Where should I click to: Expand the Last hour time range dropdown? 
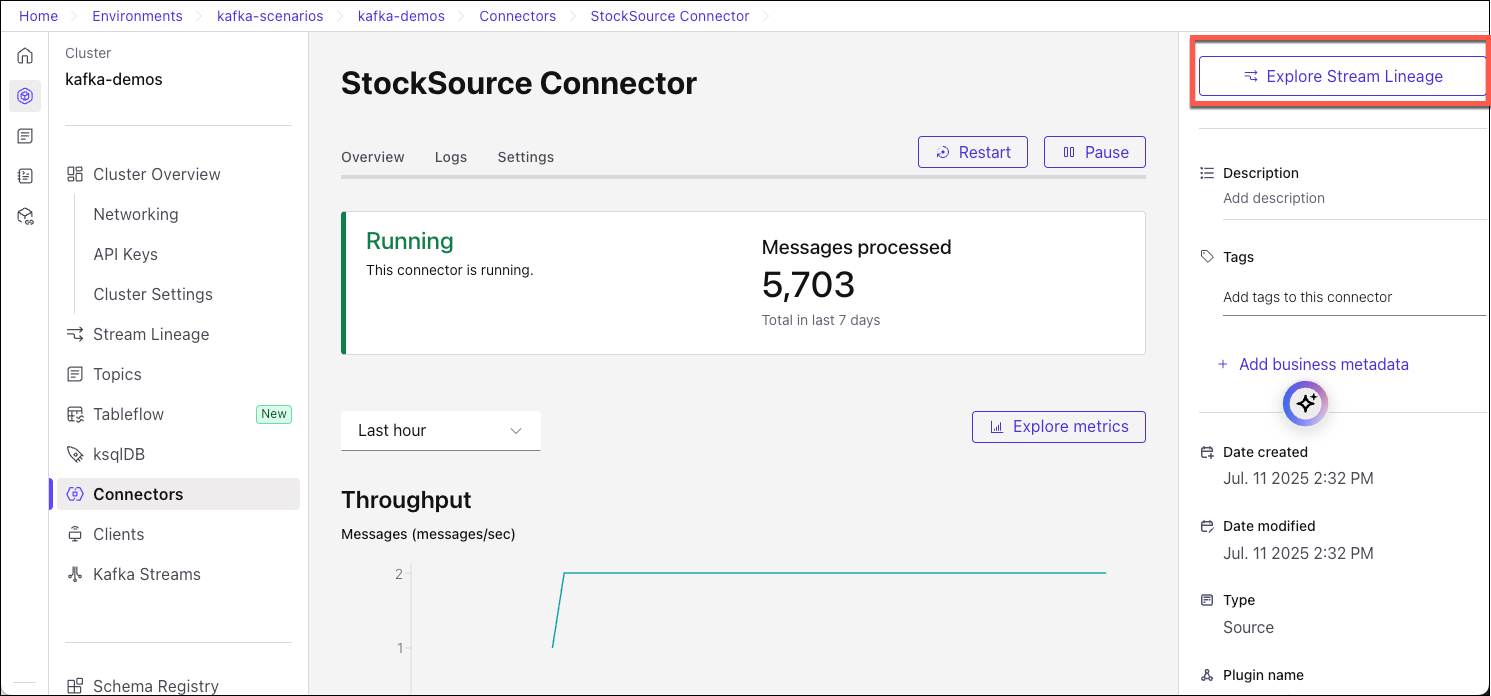click(x=440, y=430)
